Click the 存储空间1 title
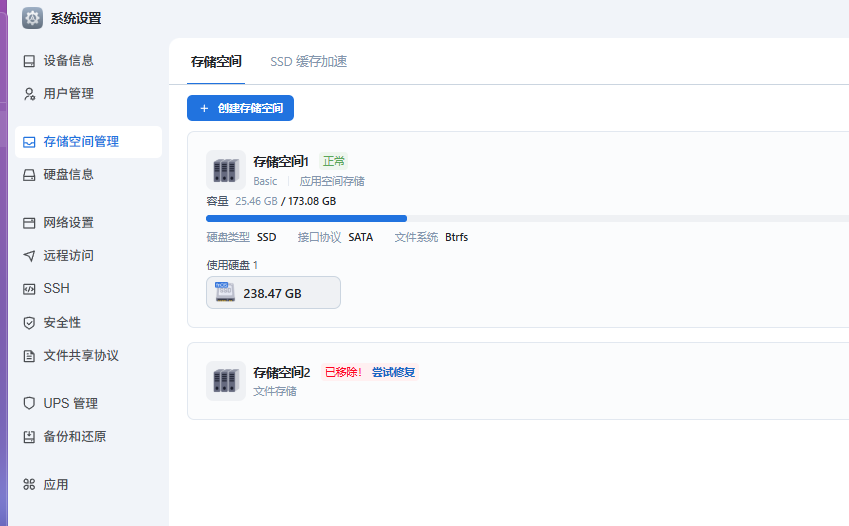The width and height of the screenshot is (849, 526). (280, 161)
